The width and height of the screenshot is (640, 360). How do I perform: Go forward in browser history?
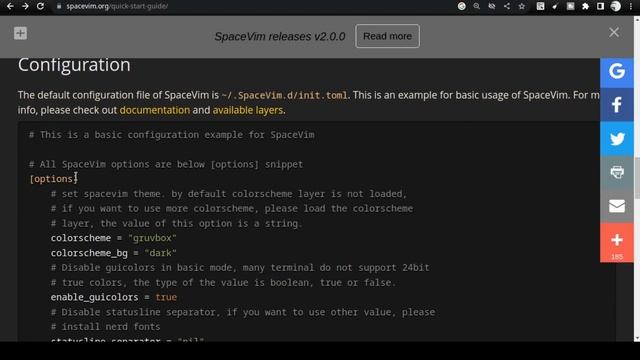[x=25, y=6]
